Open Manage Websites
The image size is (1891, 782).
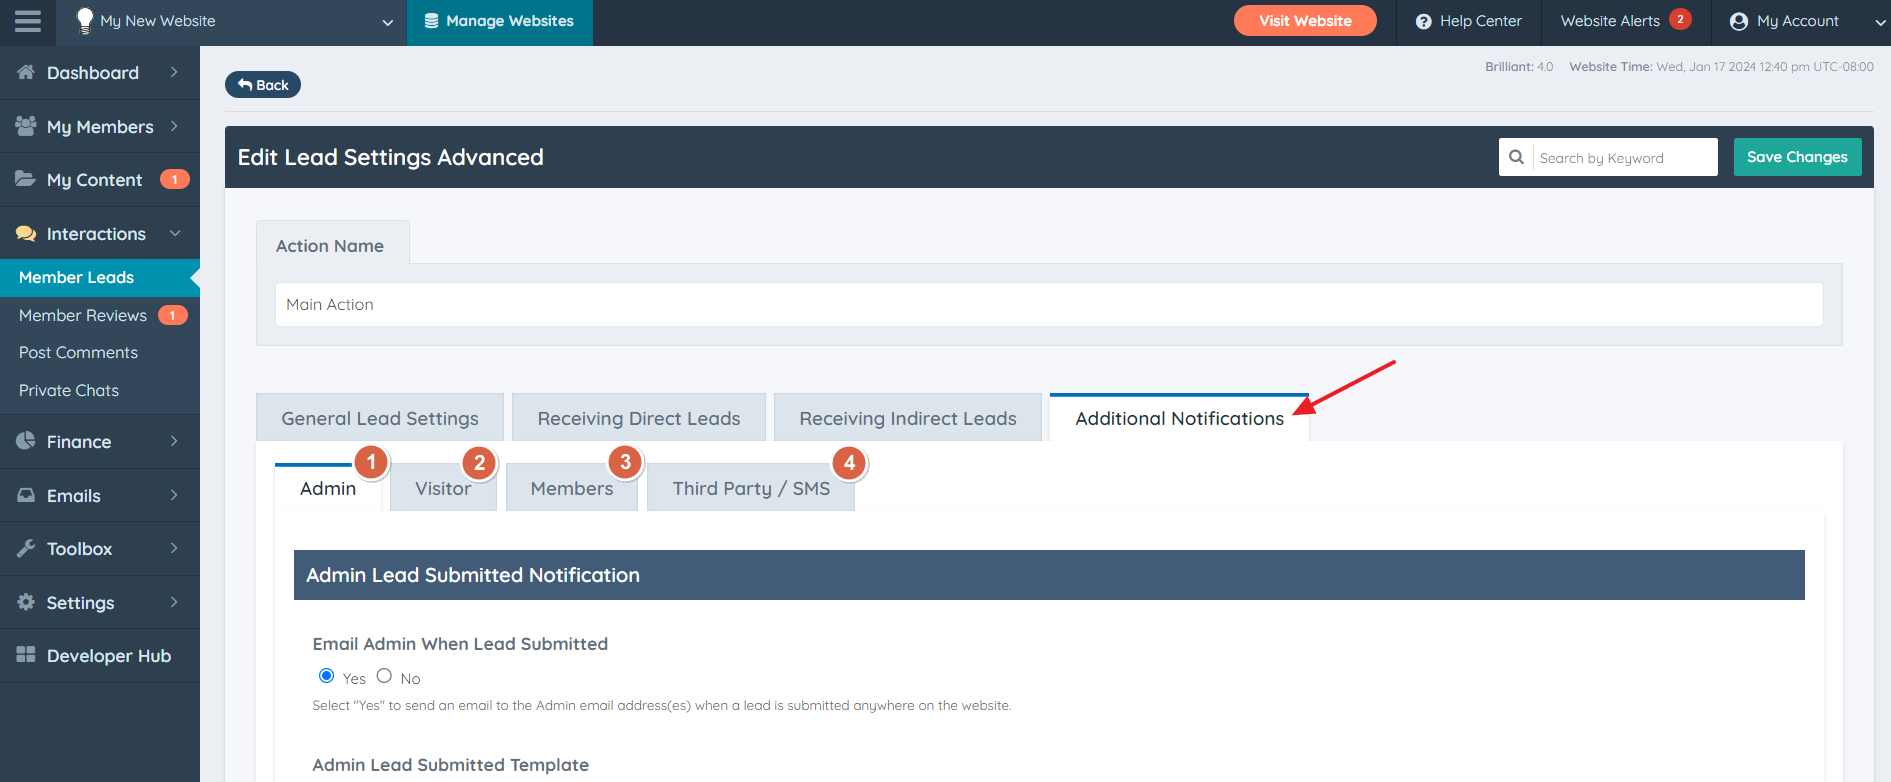499,22
